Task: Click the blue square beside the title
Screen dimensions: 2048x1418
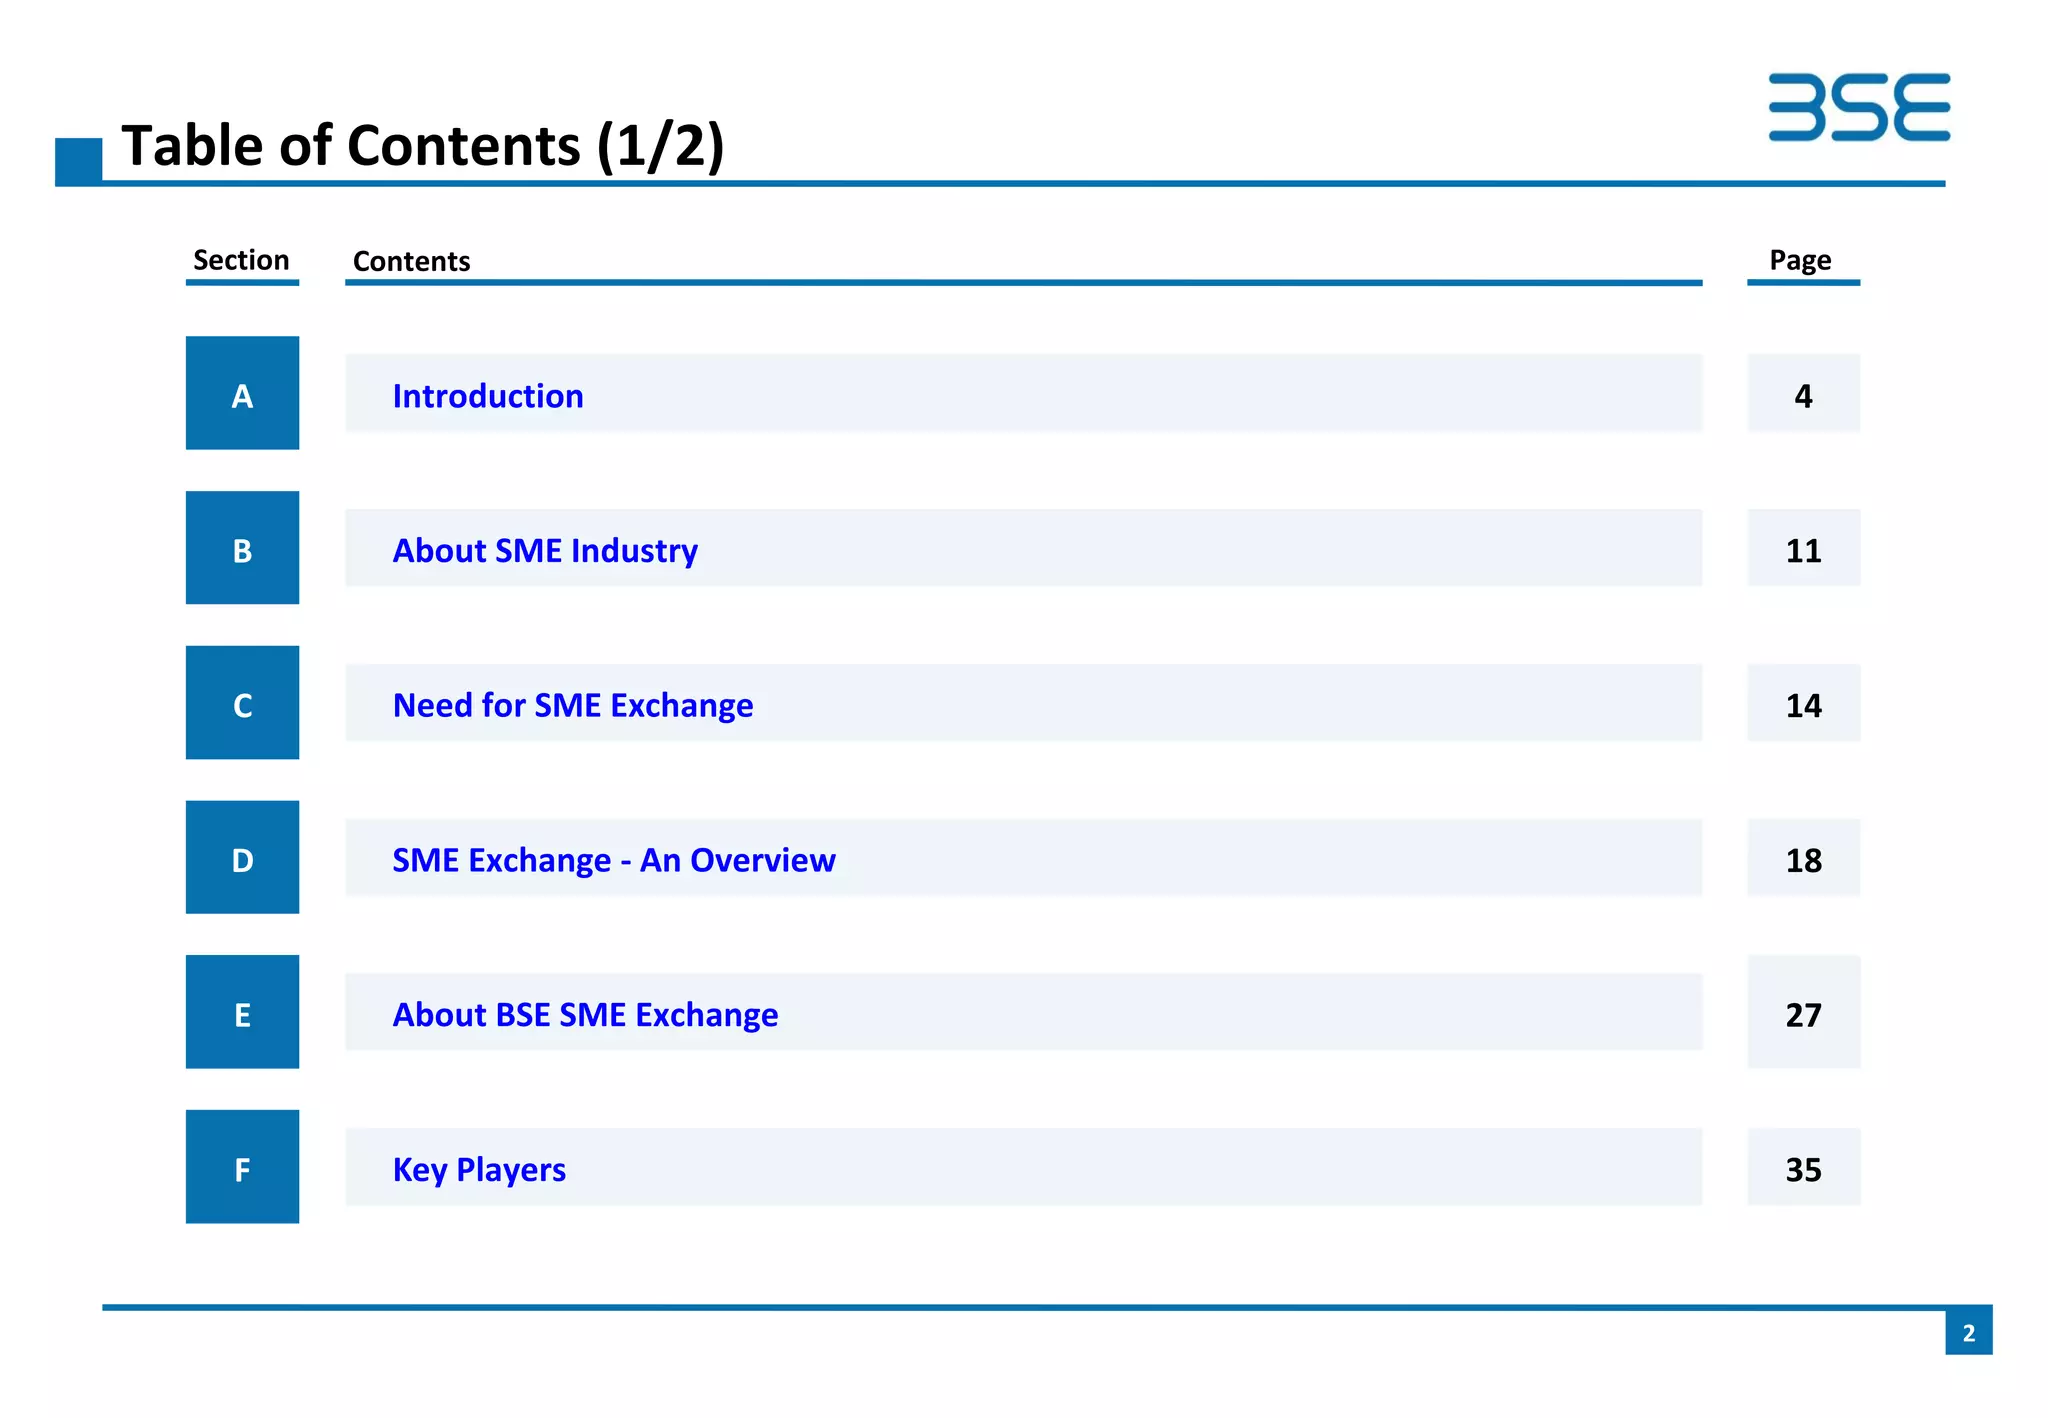Action: pos(78,162)
